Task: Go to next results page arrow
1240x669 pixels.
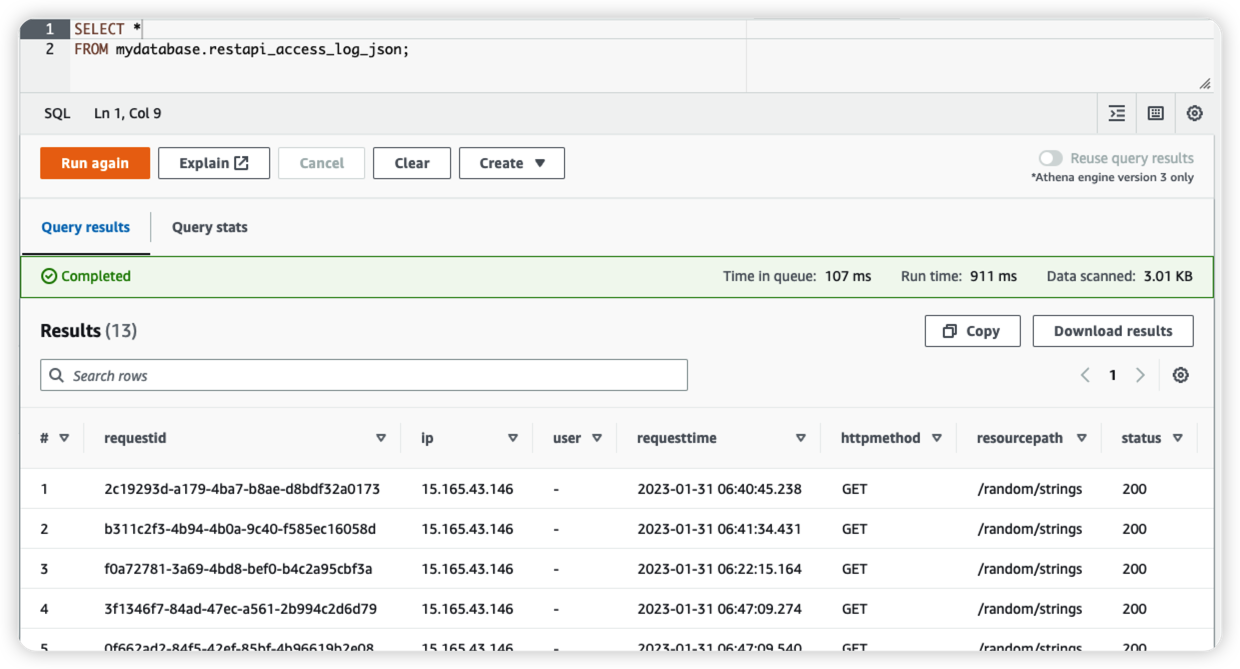Action: point(1140,375)
